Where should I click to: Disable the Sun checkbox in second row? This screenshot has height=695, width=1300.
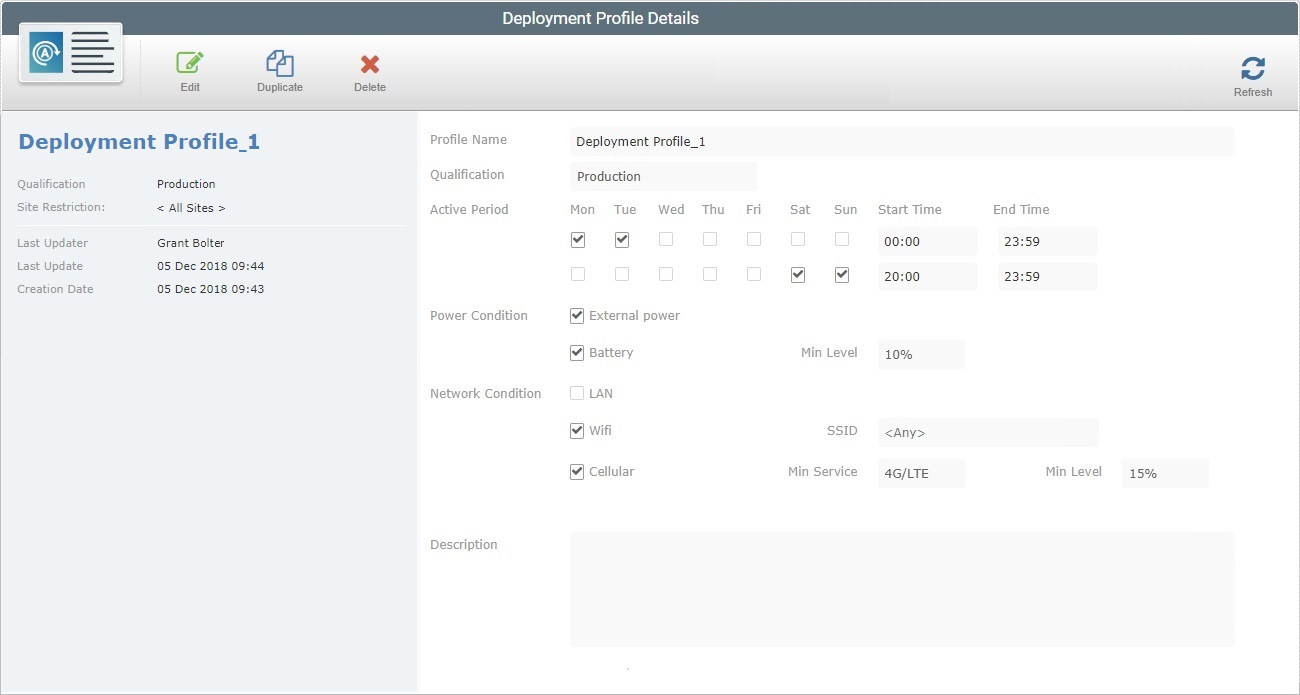(x=841, y=274)
